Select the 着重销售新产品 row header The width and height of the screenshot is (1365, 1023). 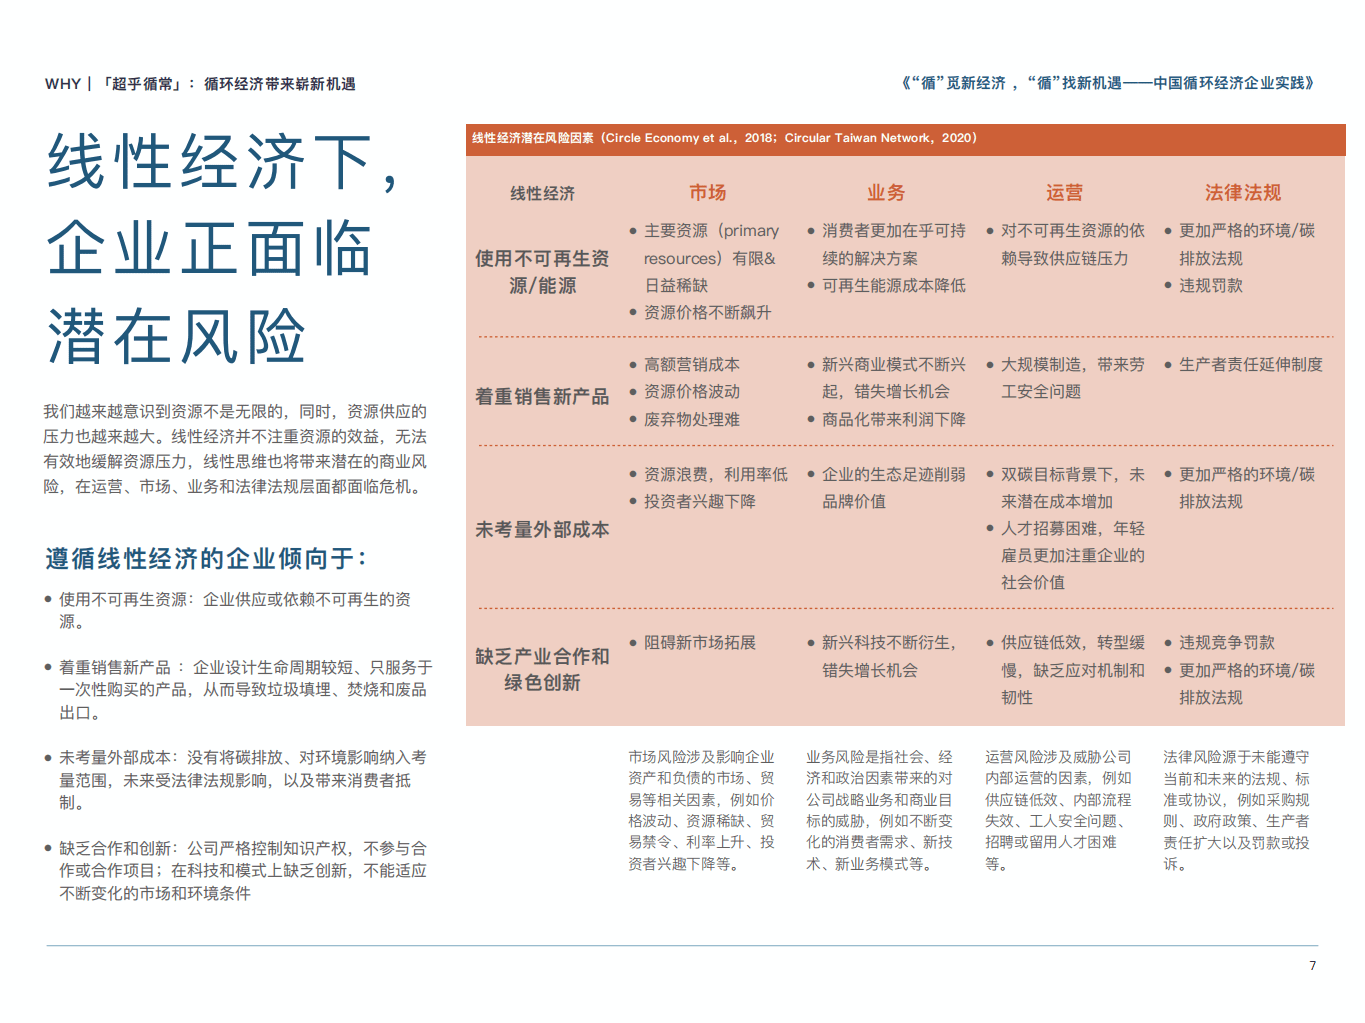(x=543, y=396)
